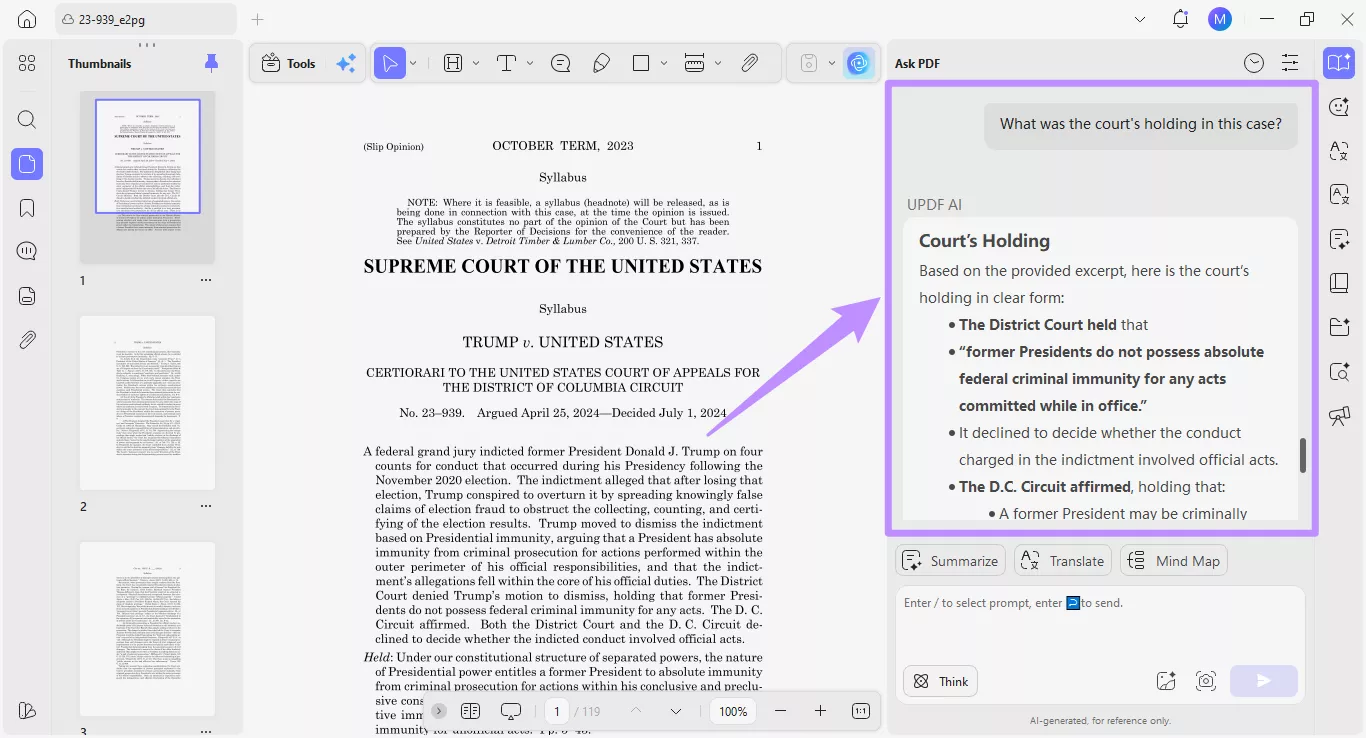Open a new tab with plus
The height and width of the screenshot is (738, 1366).
[257, 19]
